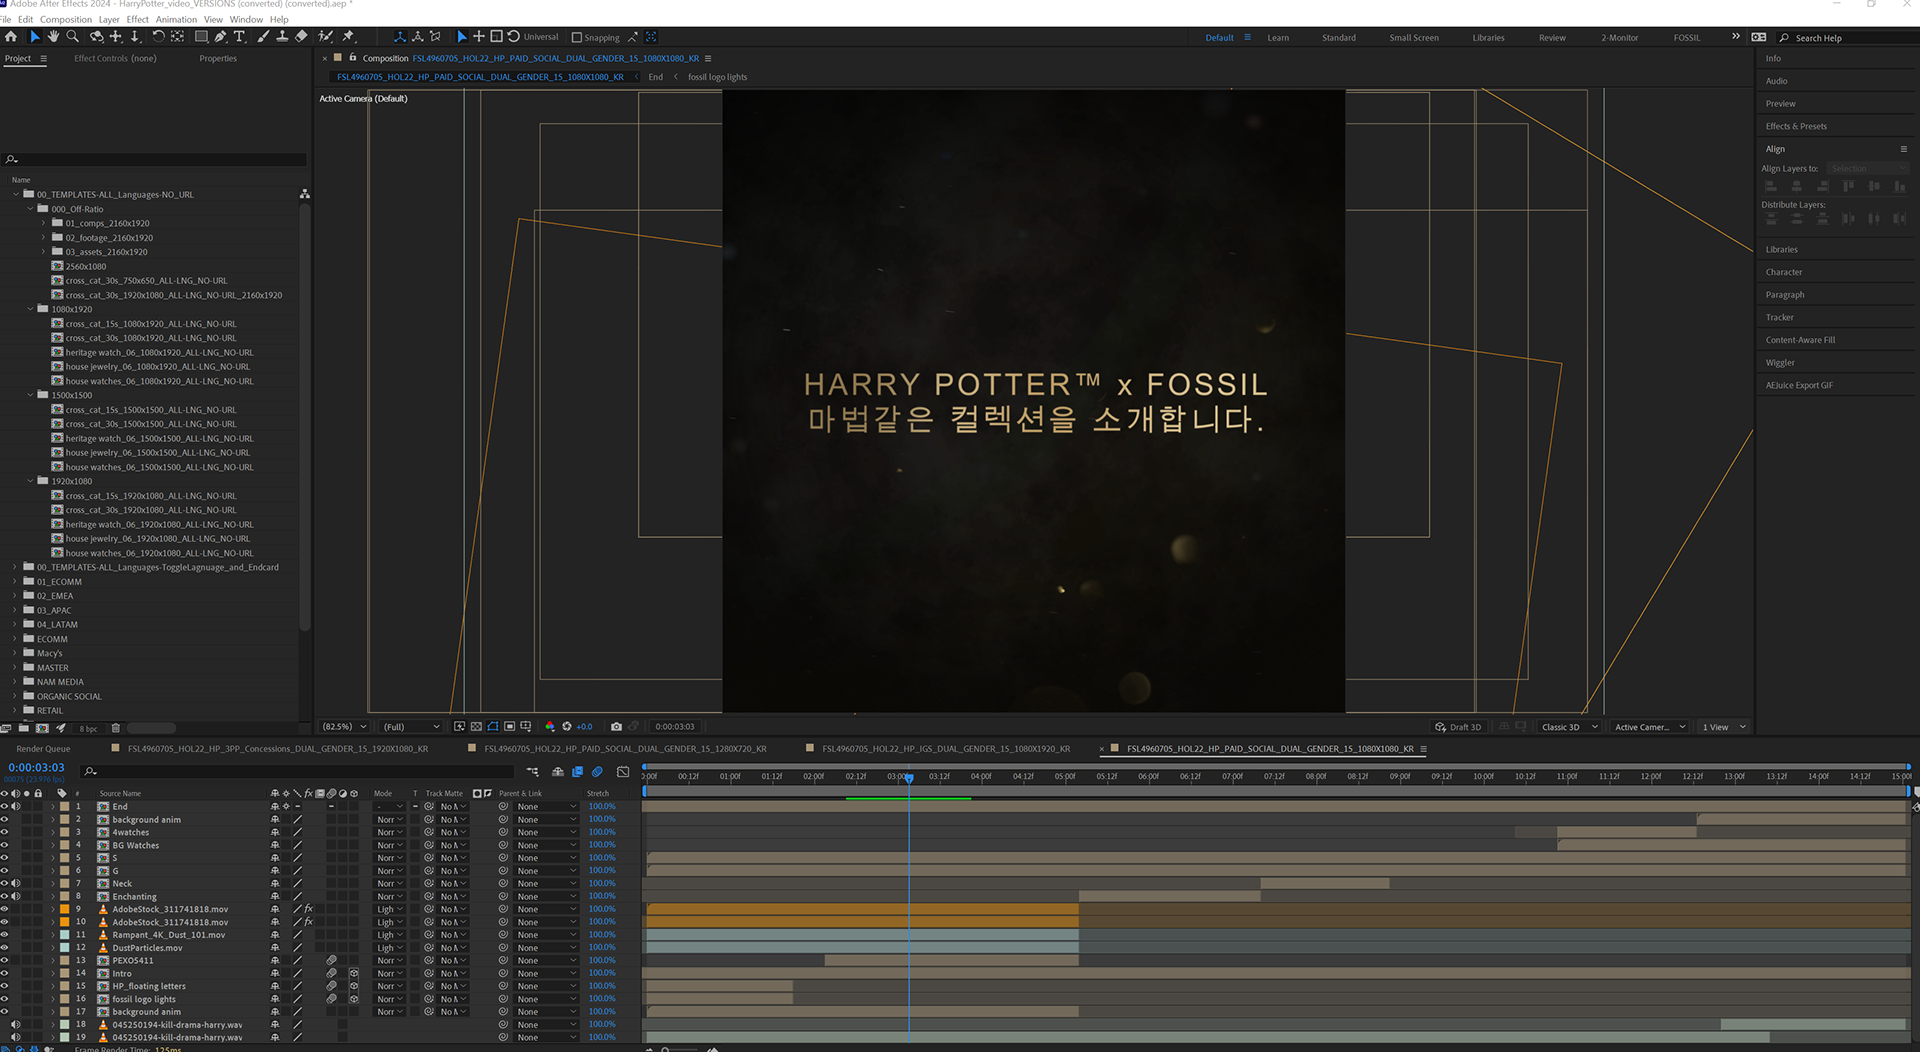This screenshot has width=1920, height=1052.
Task: Open the Active Camera view dropdown
Action: (1650, 727)
